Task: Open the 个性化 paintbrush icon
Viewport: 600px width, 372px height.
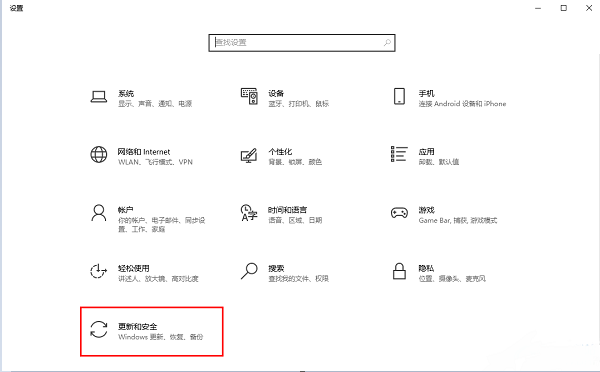Action: [x=249, y=155]
